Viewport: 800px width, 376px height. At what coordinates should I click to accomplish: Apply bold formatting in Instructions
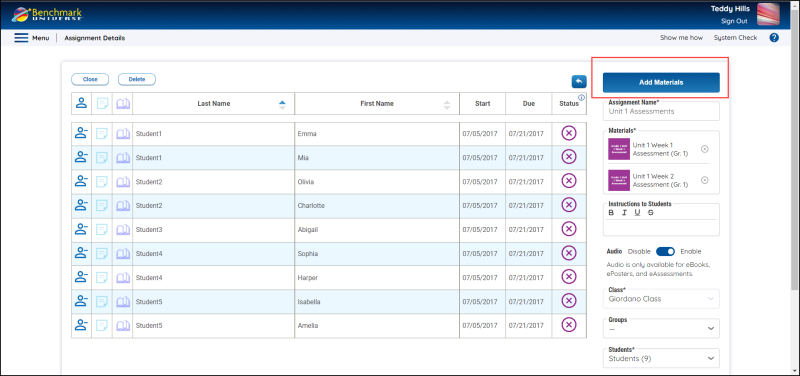[611, 213]
